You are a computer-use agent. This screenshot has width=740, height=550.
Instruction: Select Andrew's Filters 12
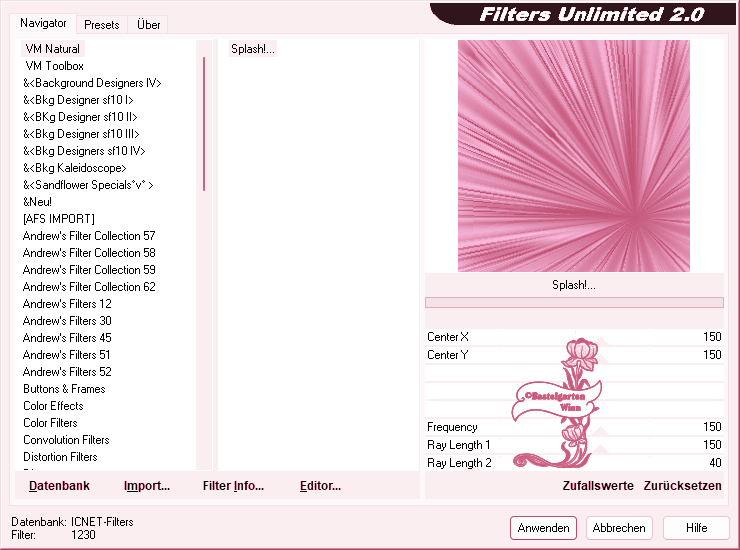pos(67,304)
